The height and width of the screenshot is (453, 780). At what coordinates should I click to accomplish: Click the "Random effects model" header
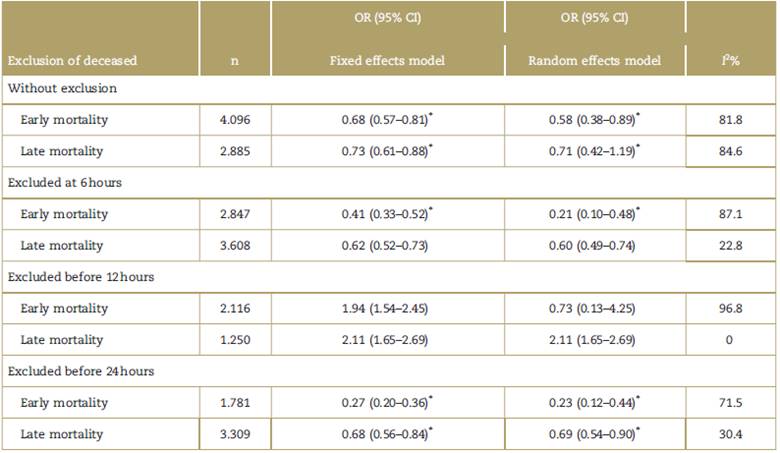point(595,61)
